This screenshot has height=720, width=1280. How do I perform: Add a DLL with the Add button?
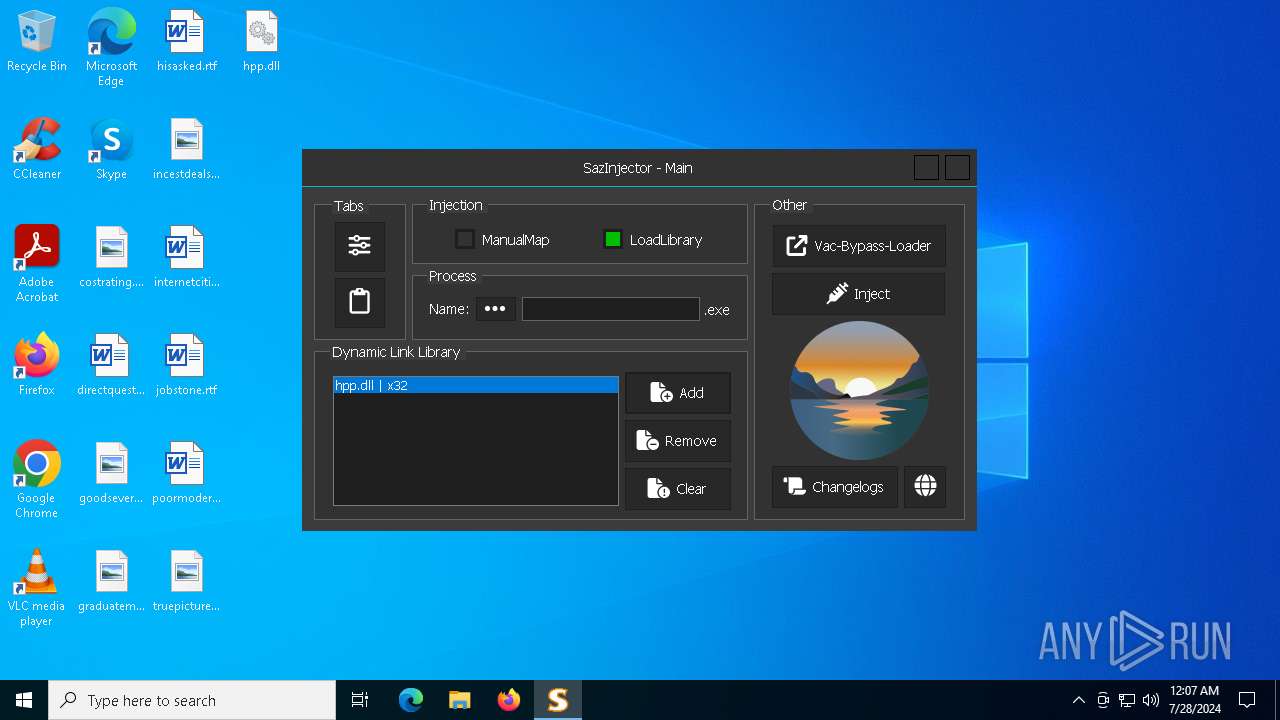(x=678, y=393)
